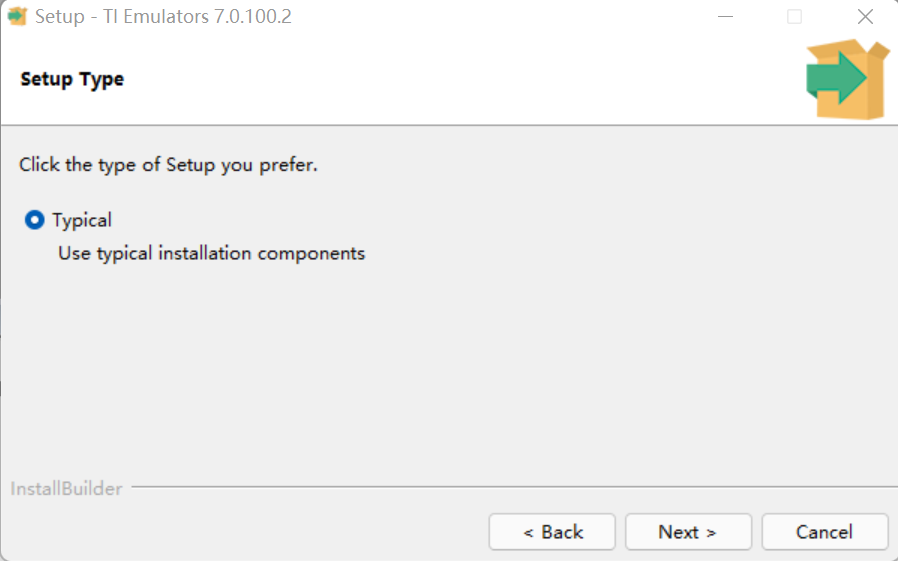898x561 pixels.
Task: Click the 'Click the type of Setup' instruction text
Action: pos(168,165)
